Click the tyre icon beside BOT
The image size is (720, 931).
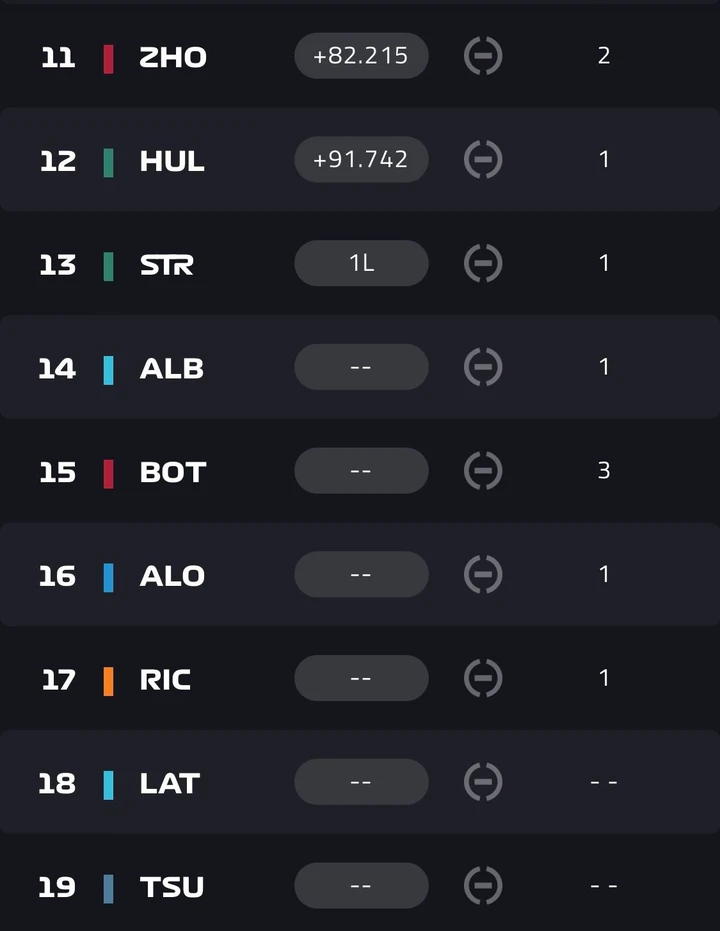(x=483, y=470)
